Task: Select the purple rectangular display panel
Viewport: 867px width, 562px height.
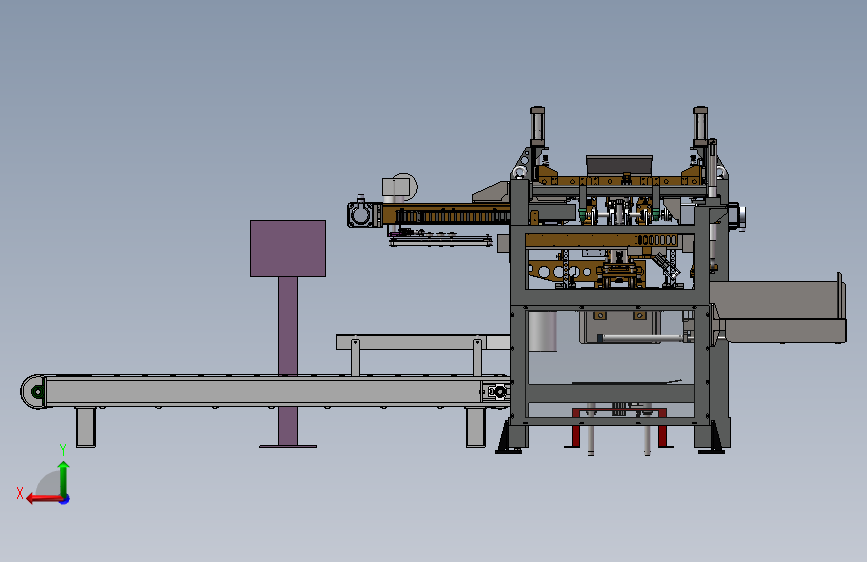Action: coord(288,248)
